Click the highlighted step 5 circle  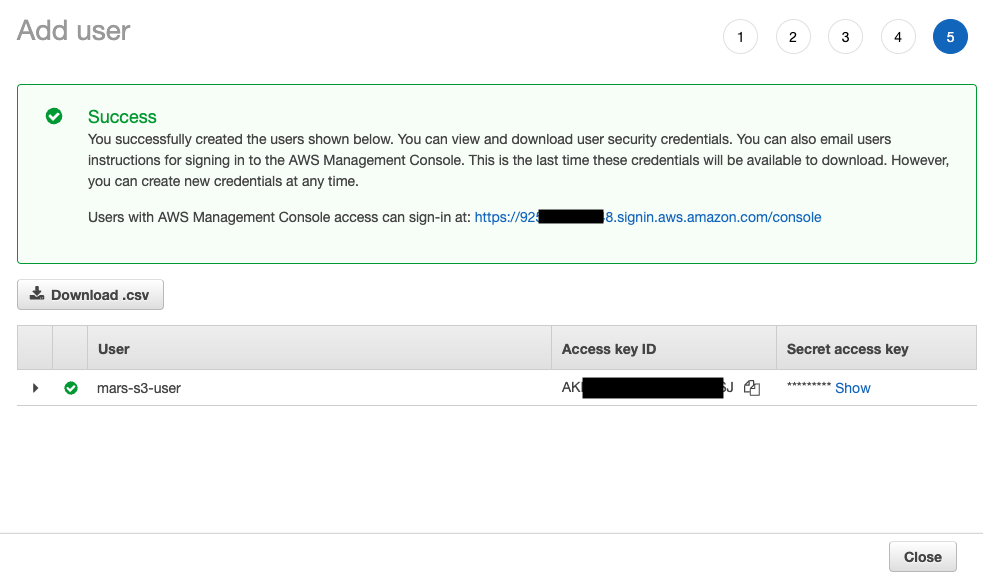click(x=950, y=36)
